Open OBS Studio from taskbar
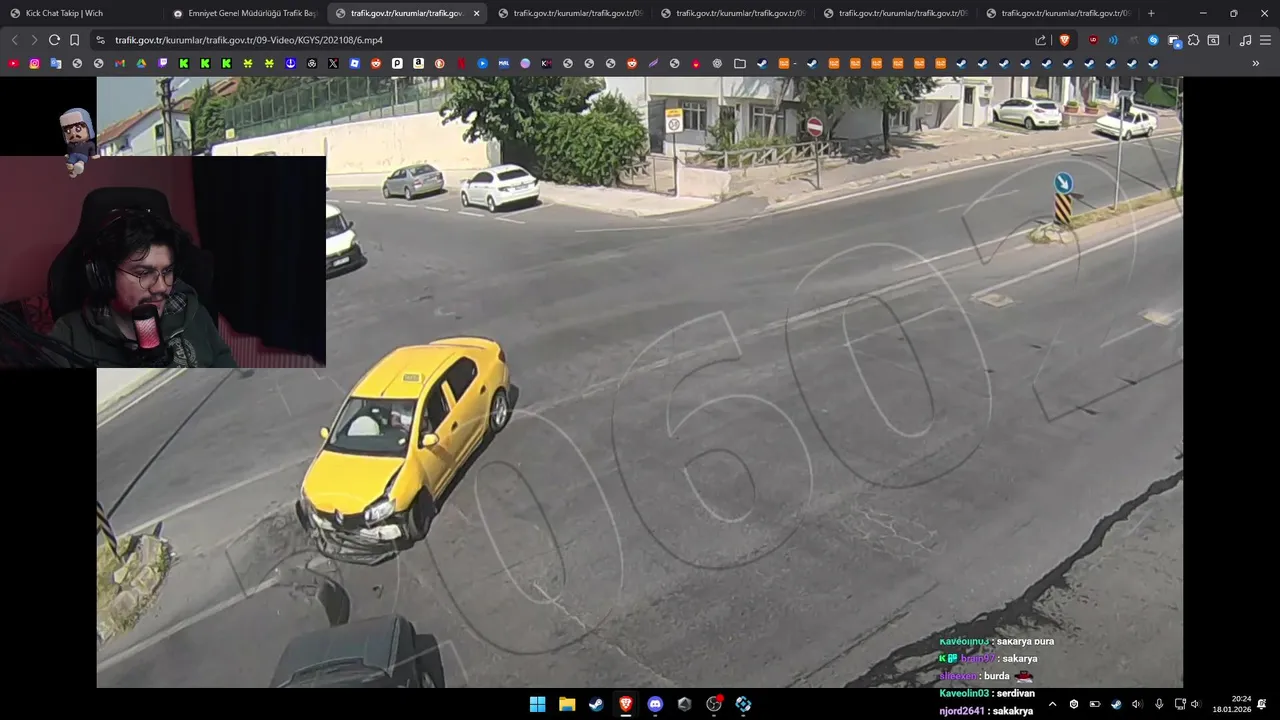 714,704
